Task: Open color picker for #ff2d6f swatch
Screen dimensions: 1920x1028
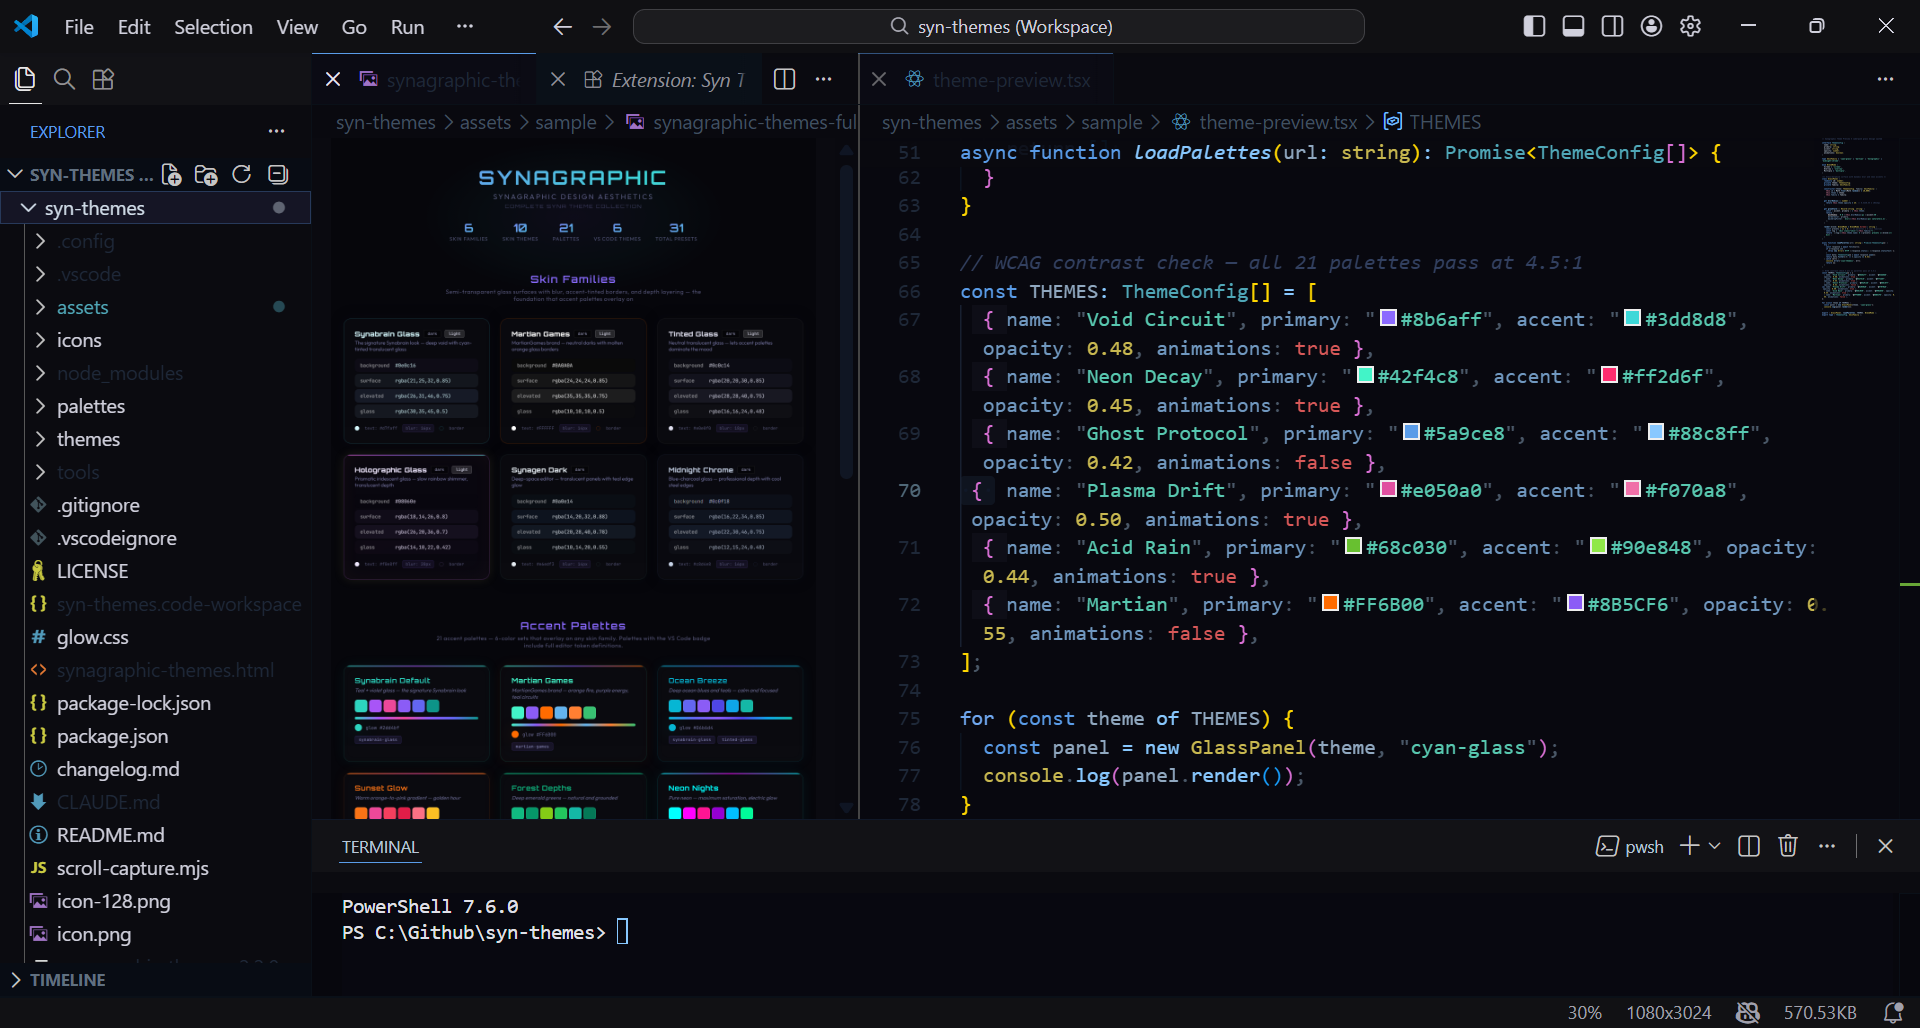Action: pos(1609,376)
